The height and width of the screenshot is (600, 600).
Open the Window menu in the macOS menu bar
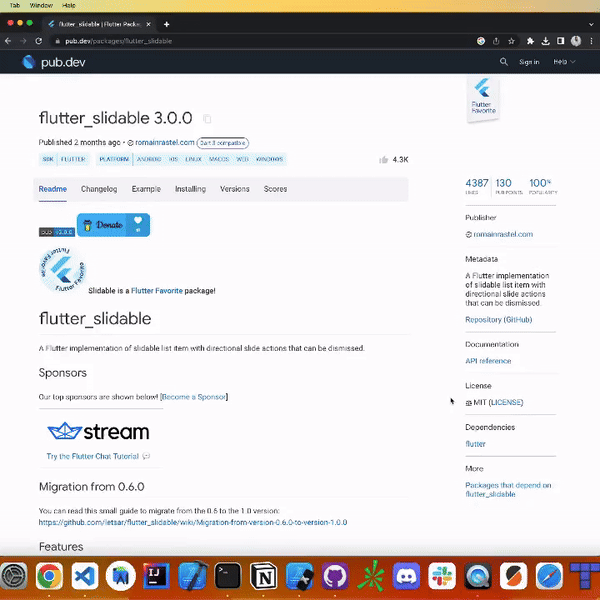tap(42, 5)
